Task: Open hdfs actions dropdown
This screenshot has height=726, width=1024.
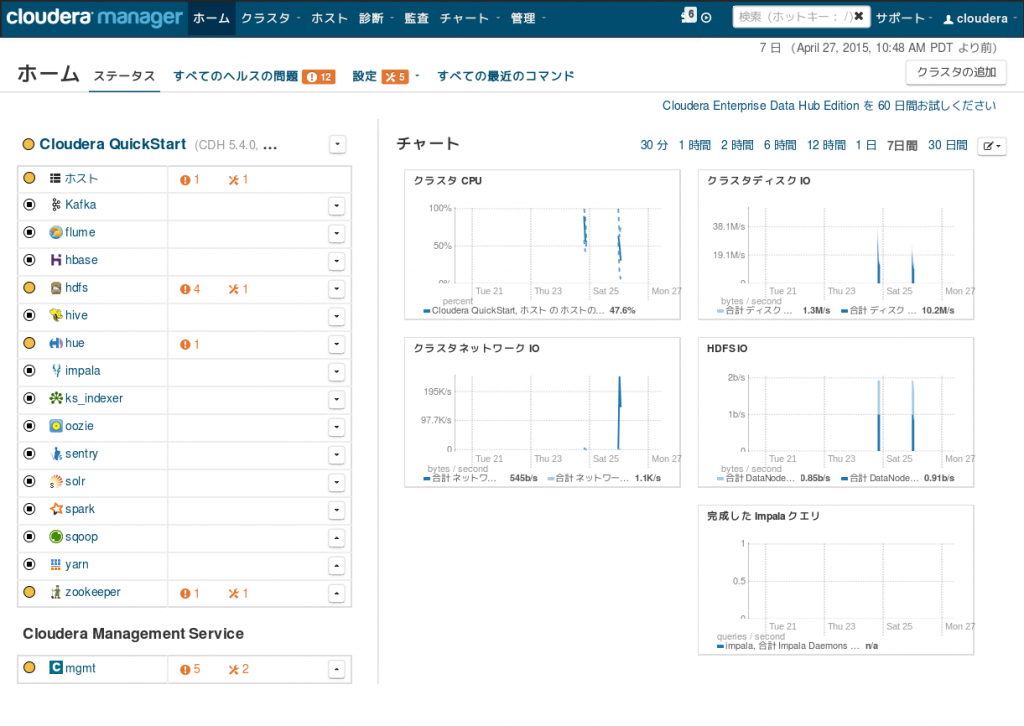Action: tap(336, 289)
